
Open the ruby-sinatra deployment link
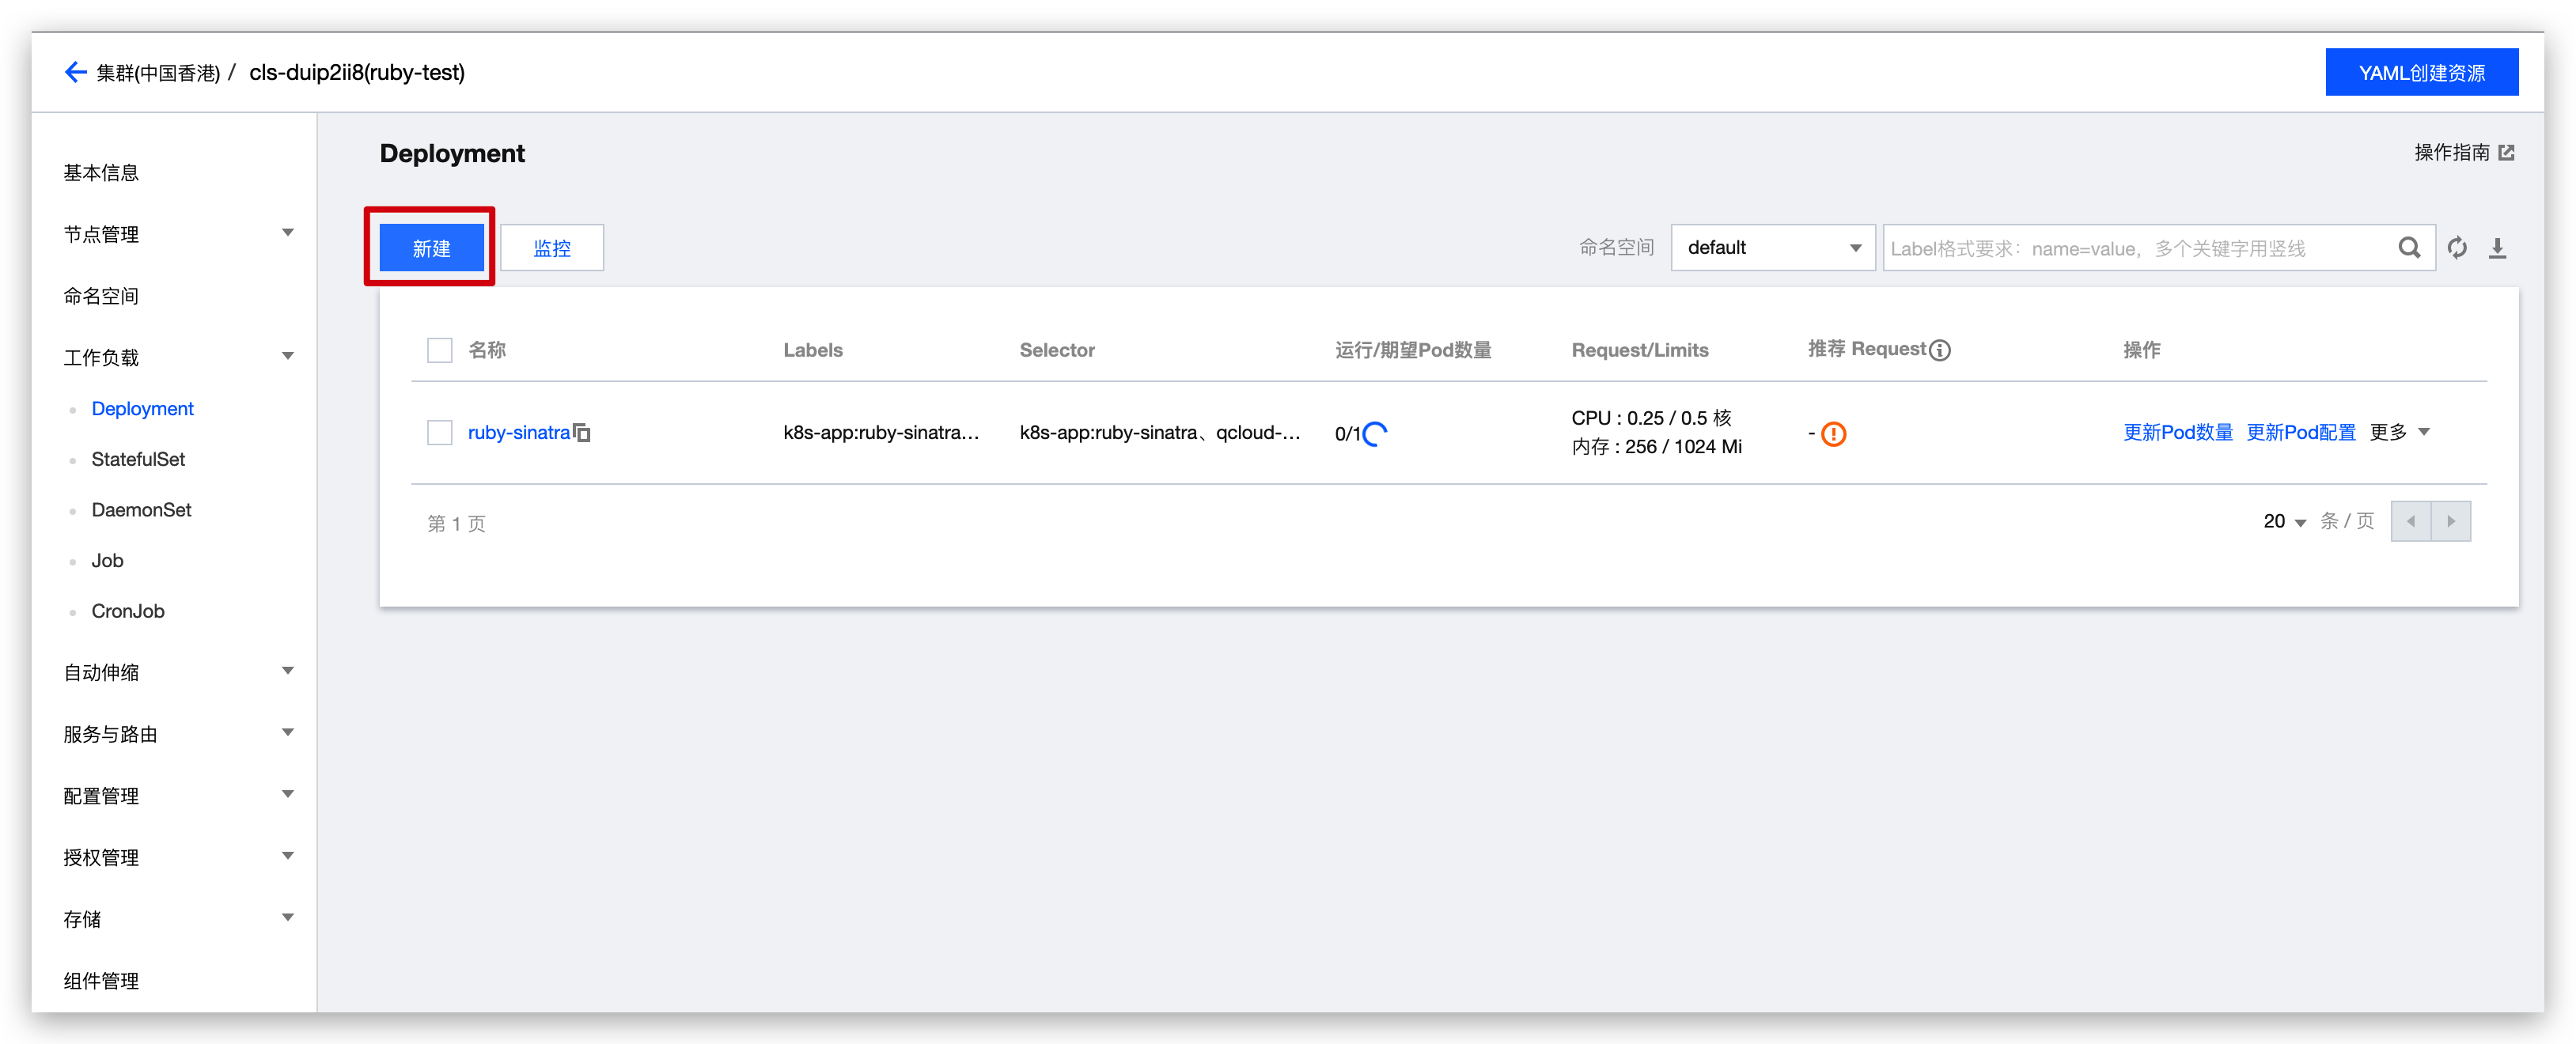pyautogui.click(x=518, y=433)
